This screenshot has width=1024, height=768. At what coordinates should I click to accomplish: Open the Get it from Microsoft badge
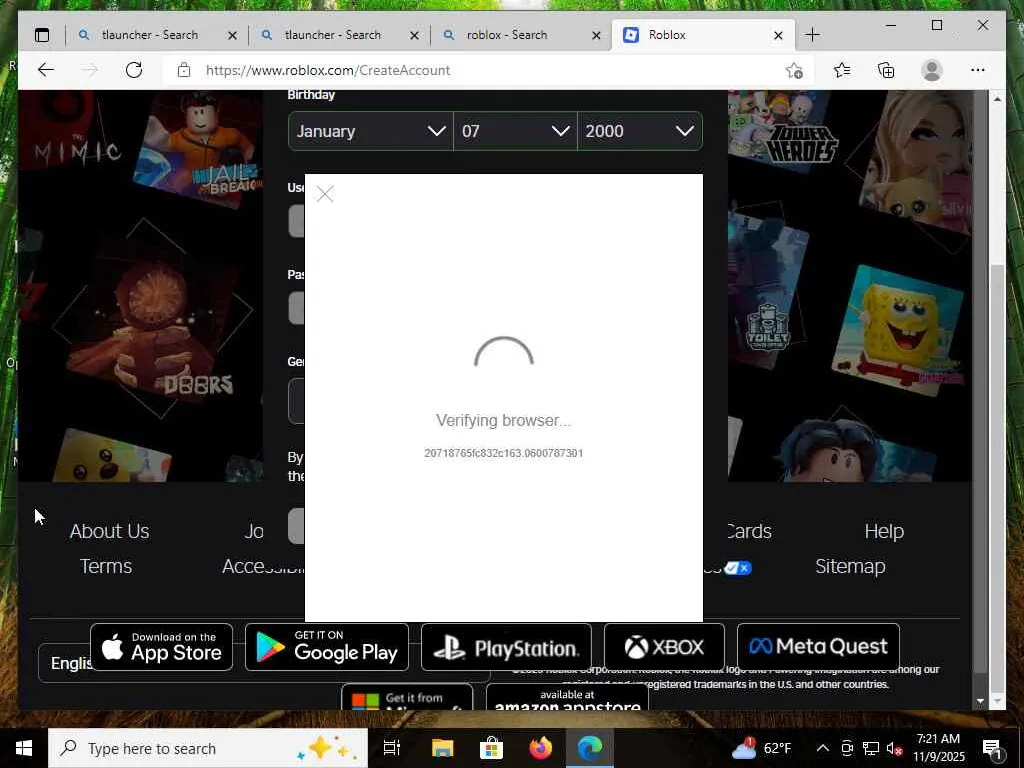click(407, 697)
